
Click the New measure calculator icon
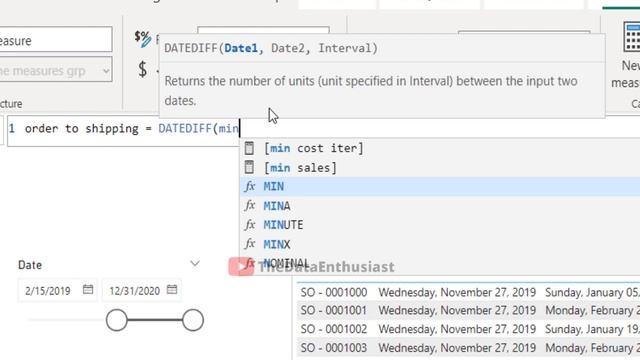pyautogui.click(x=632, y=37)
